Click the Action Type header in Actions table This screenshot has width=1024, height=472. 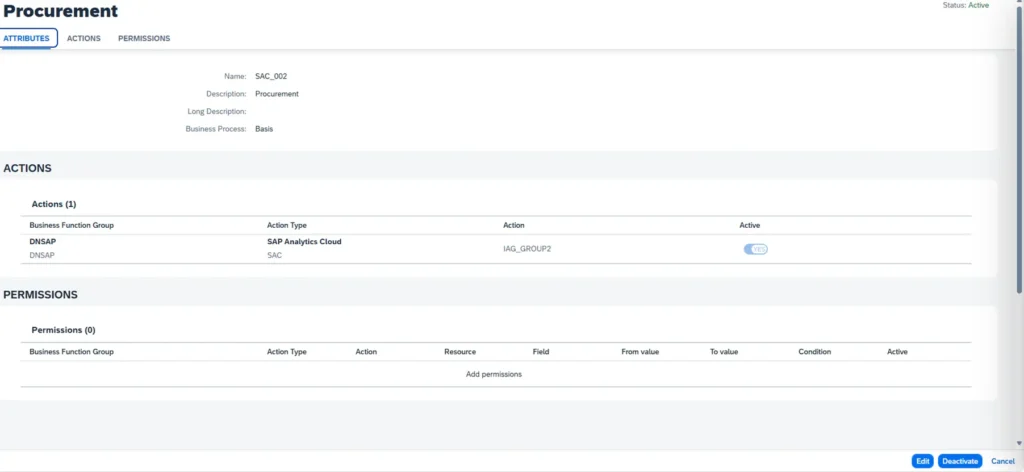click(287, 225)
